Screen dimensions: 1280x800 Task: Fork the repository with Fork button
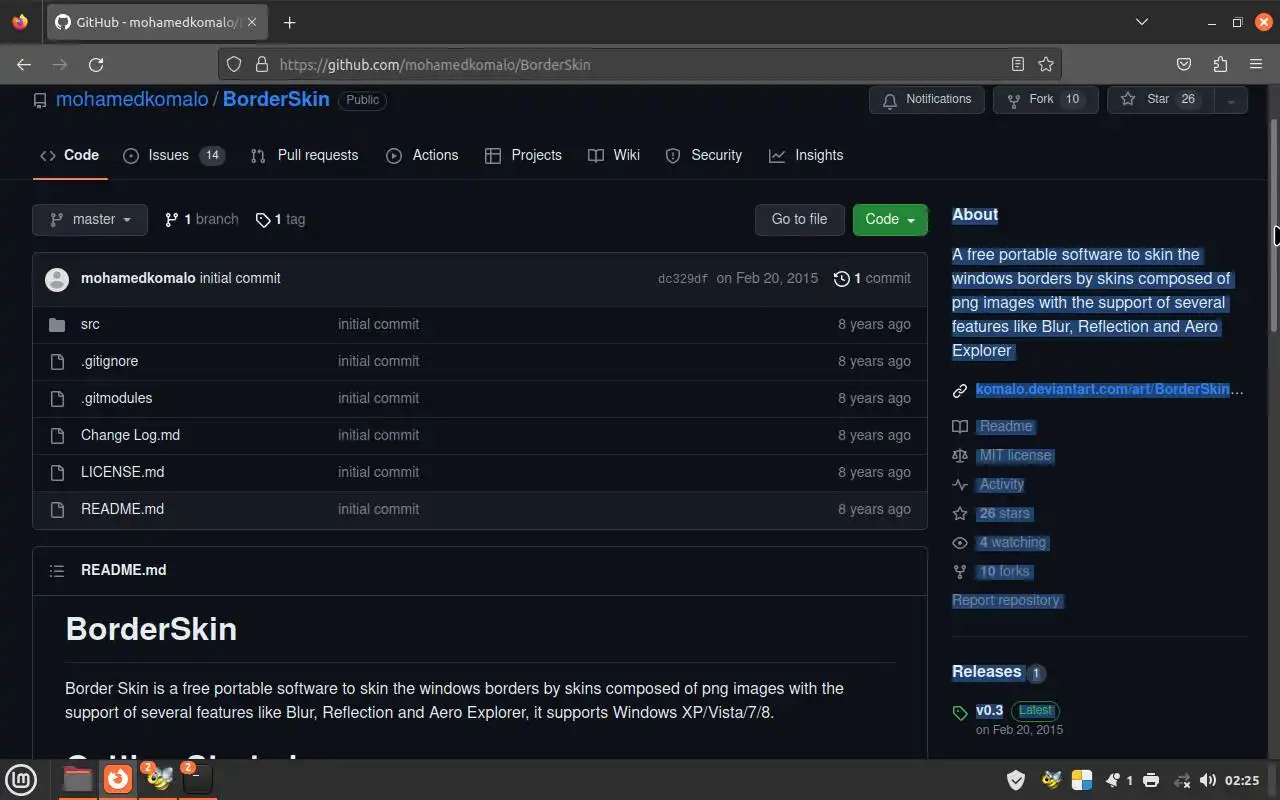tap(1045, 100)
